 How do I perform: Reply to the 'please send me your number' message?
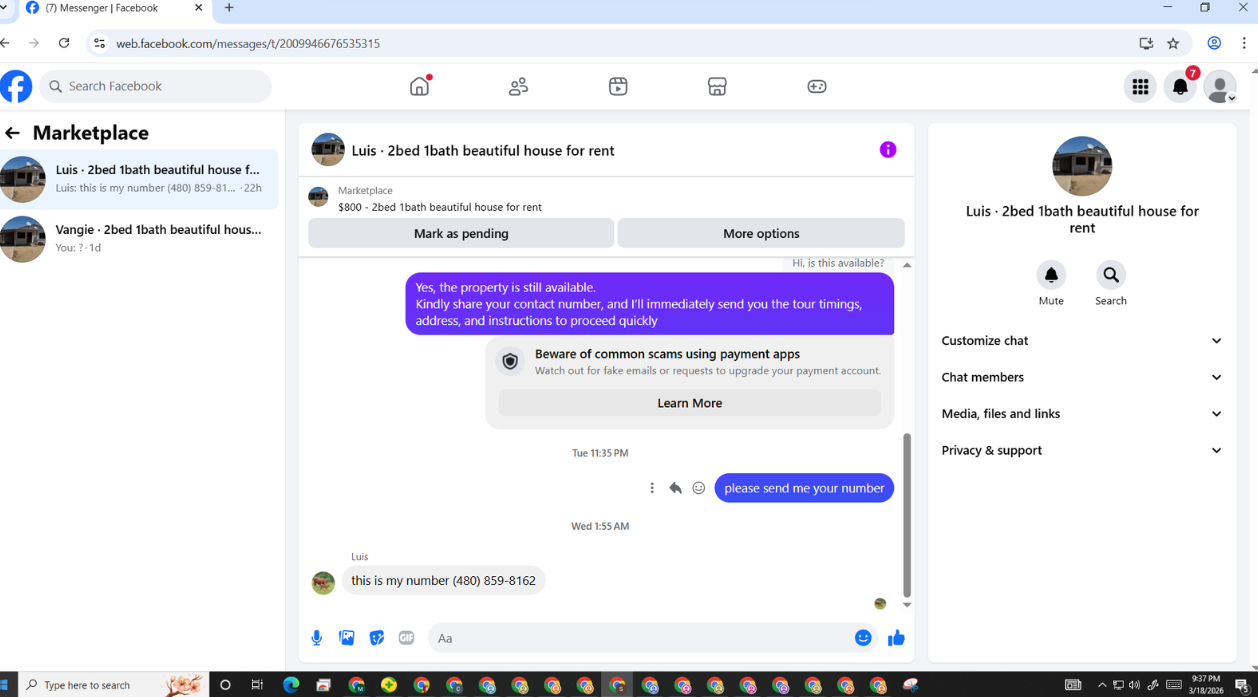[x=675, y=488]
